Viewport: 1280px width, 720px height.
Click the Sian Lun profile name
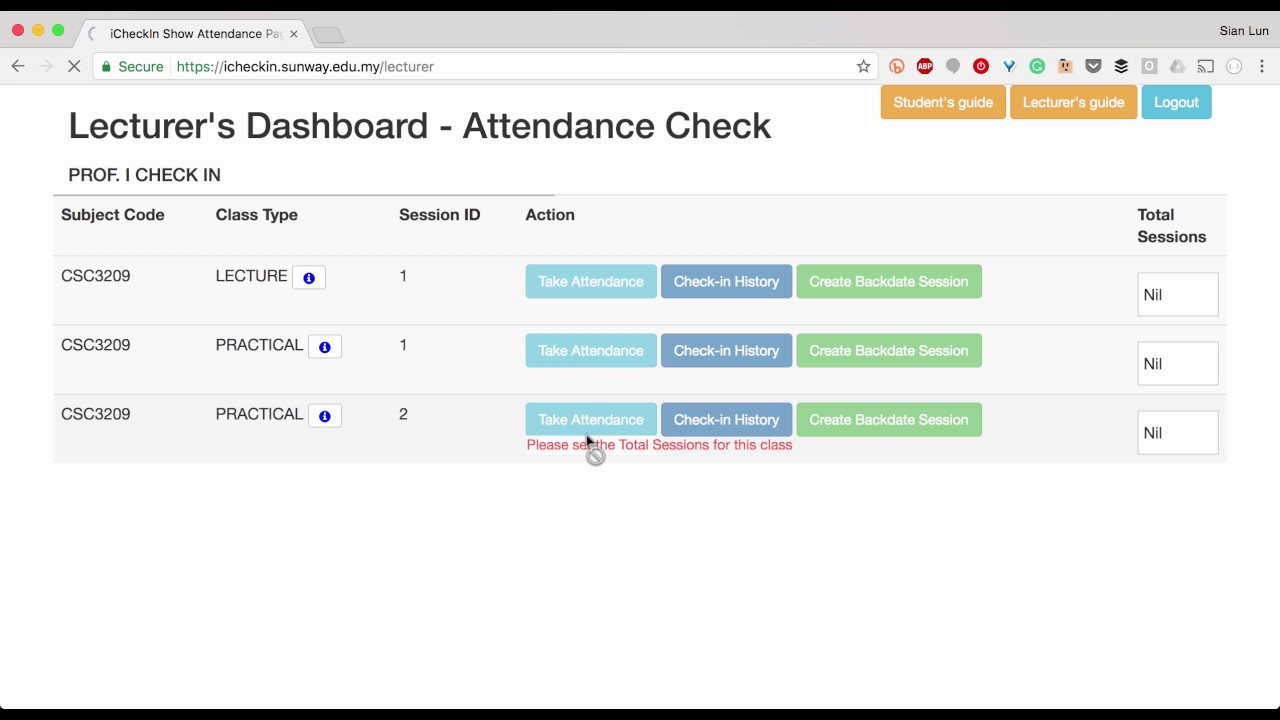point(1244,31)
